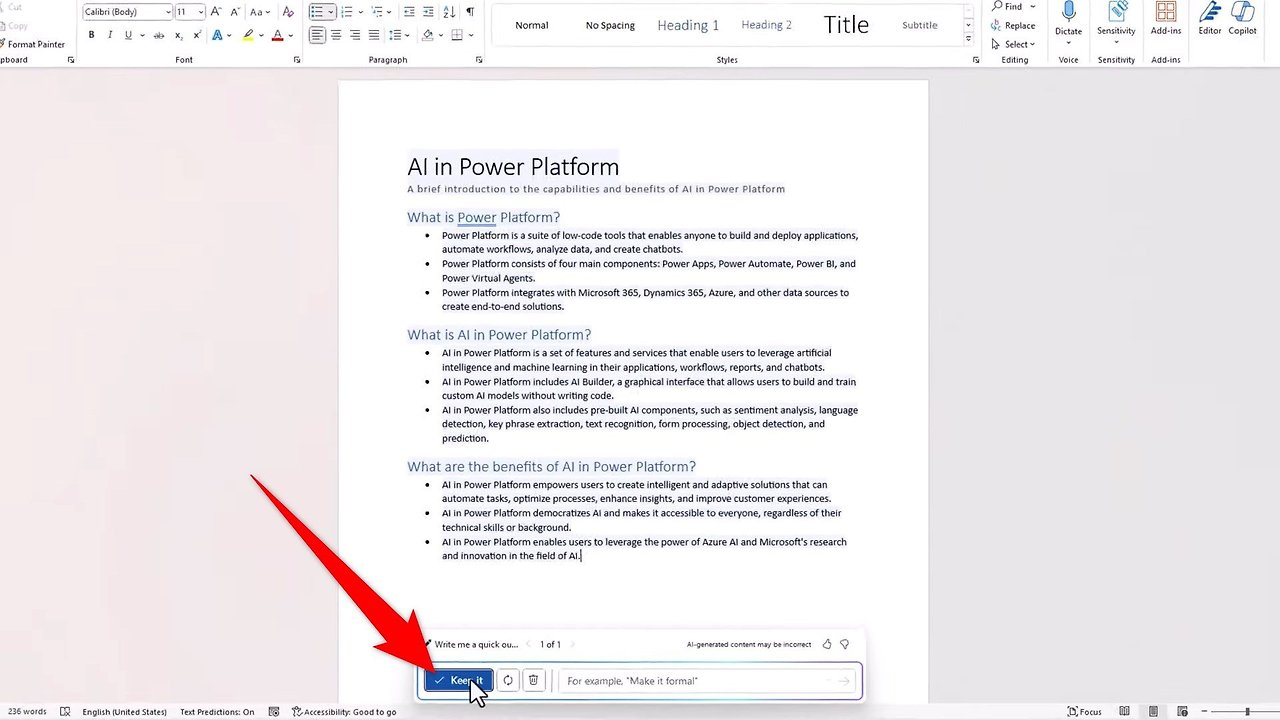Click the Format Painter button

click(x=33, y=44)
